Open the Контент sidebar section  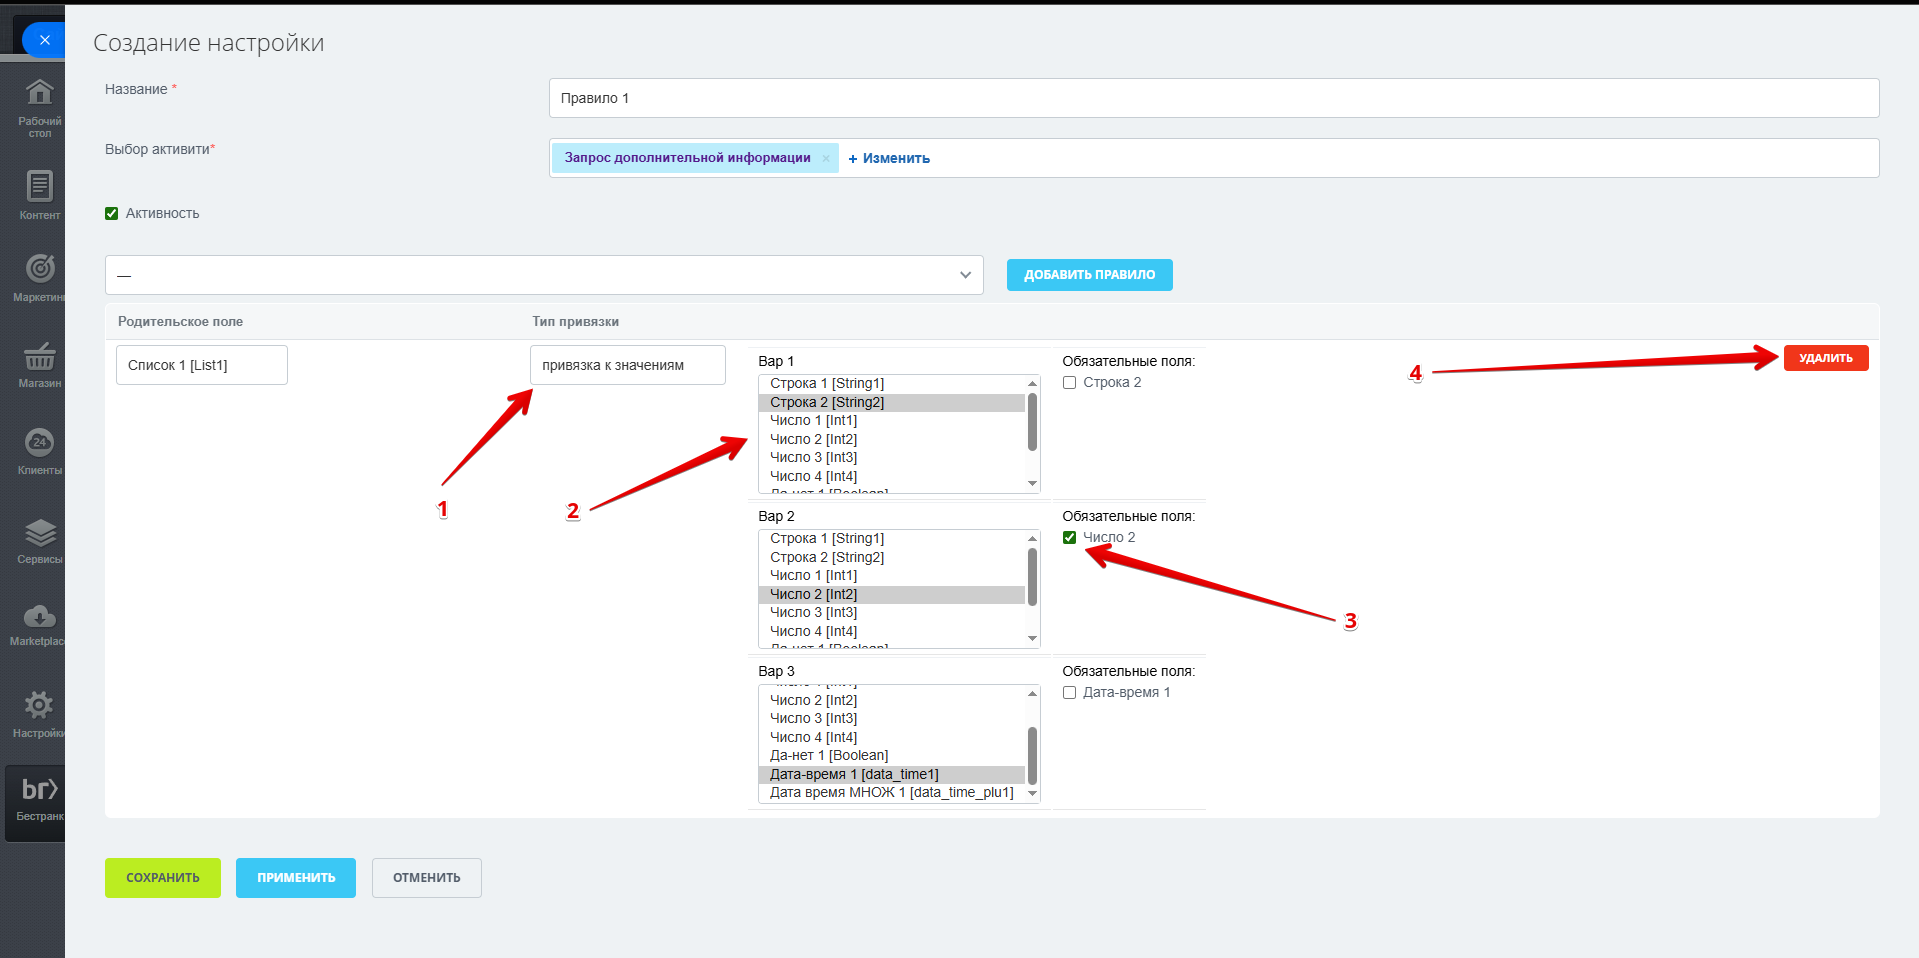(39, 187)
